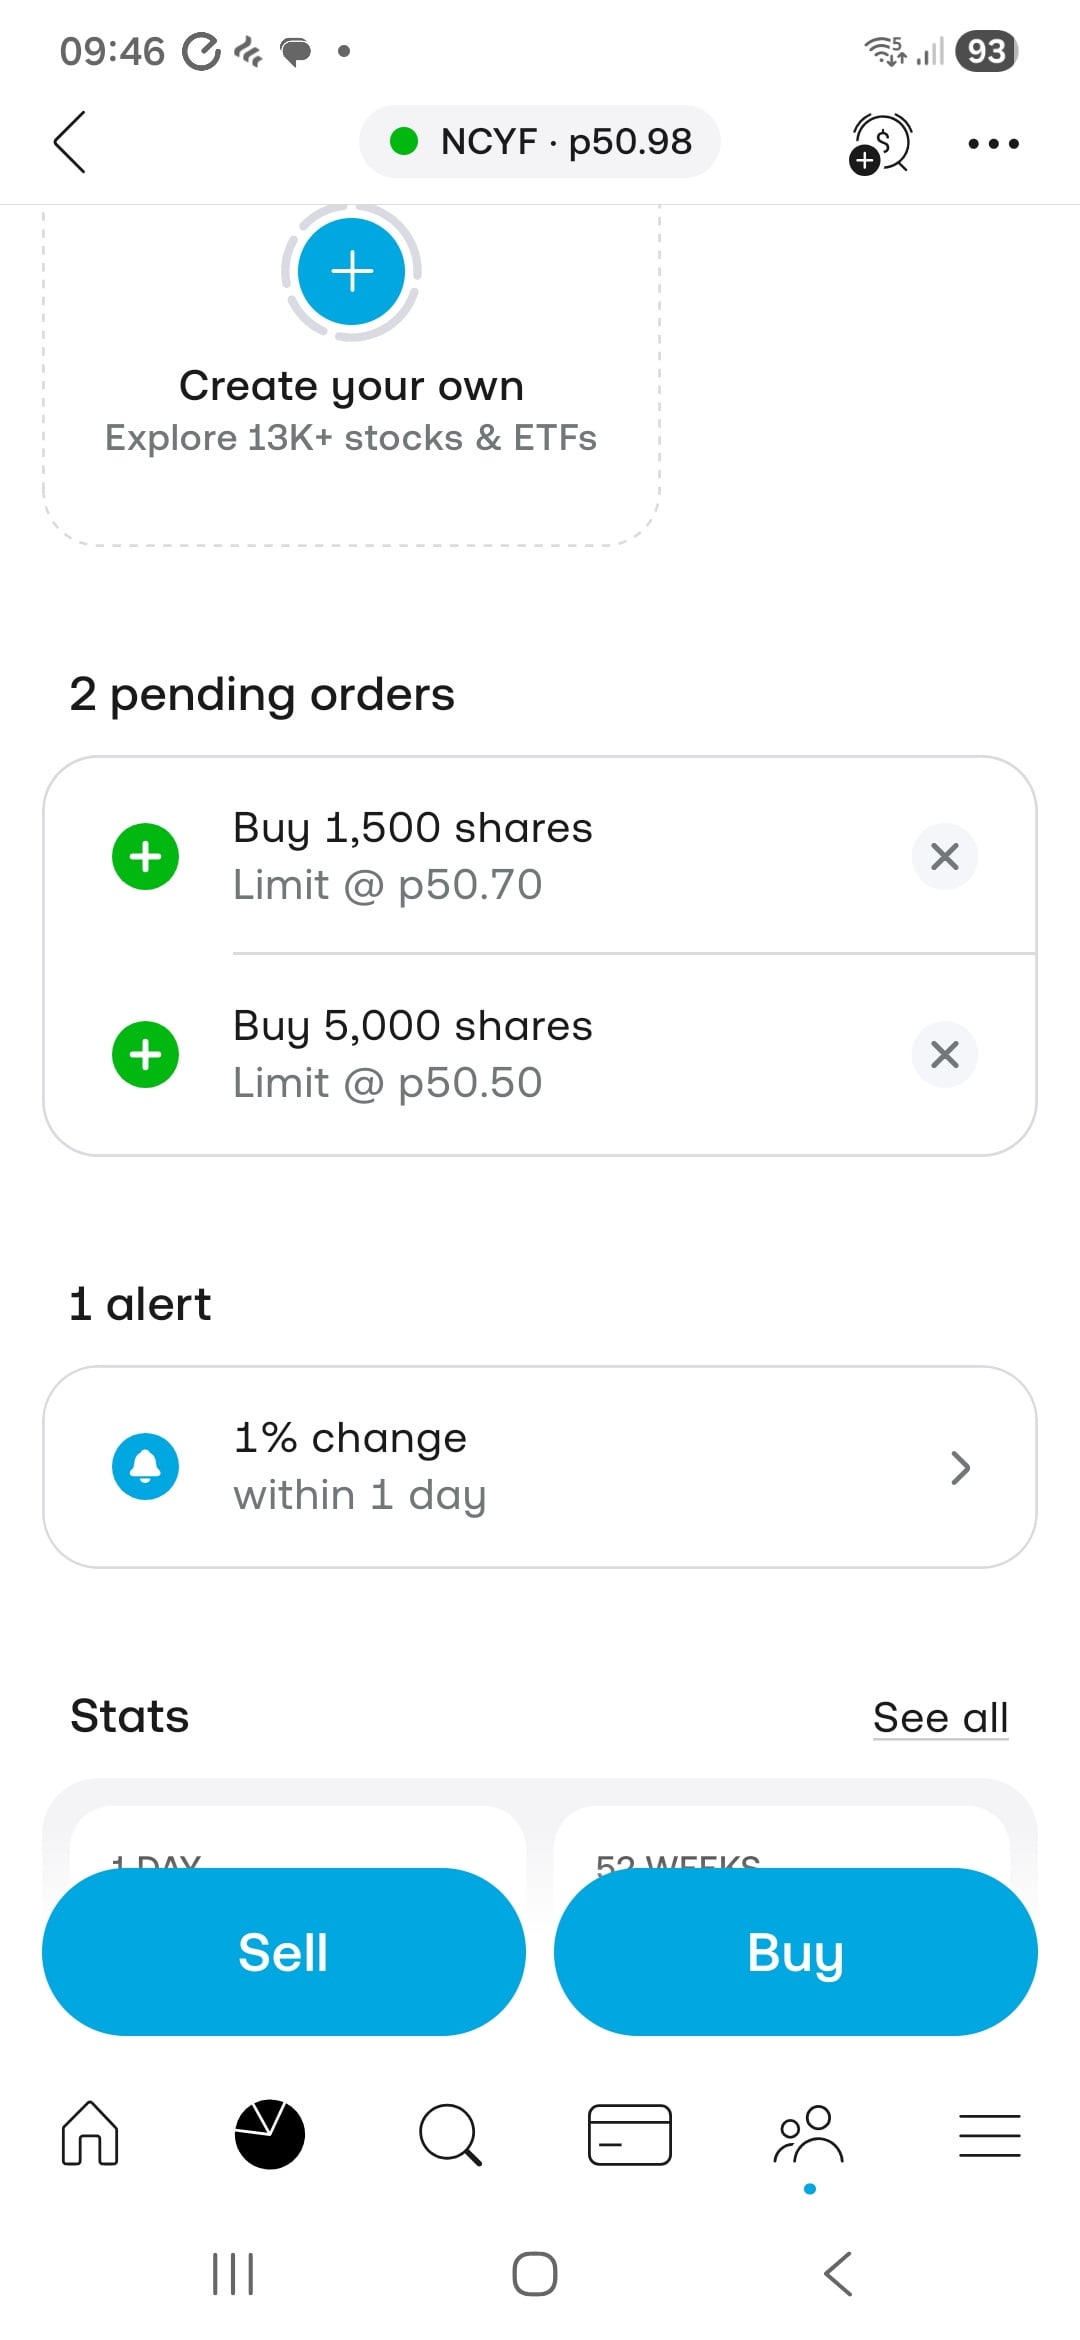The width and height of the screenshot is (1080, 2340).
Task: Open the three-dot more options menu
Action: [993, 144]
